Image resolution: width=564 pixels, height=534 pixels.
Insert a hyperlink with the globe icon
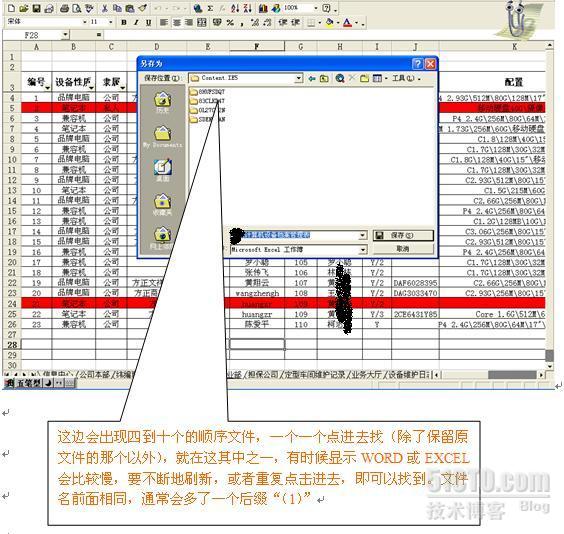pyautogui.click(x=197, y=8)
